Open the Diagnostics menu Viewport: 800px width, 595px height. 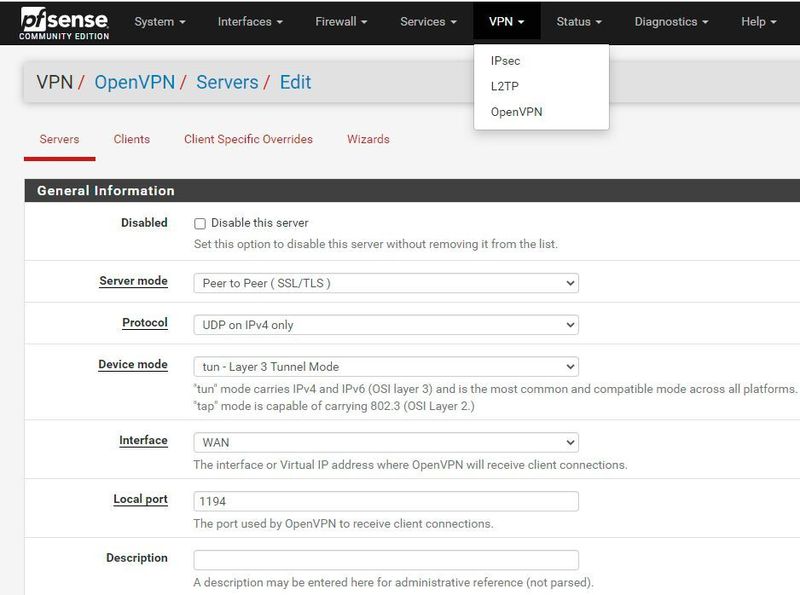point(671,21)
